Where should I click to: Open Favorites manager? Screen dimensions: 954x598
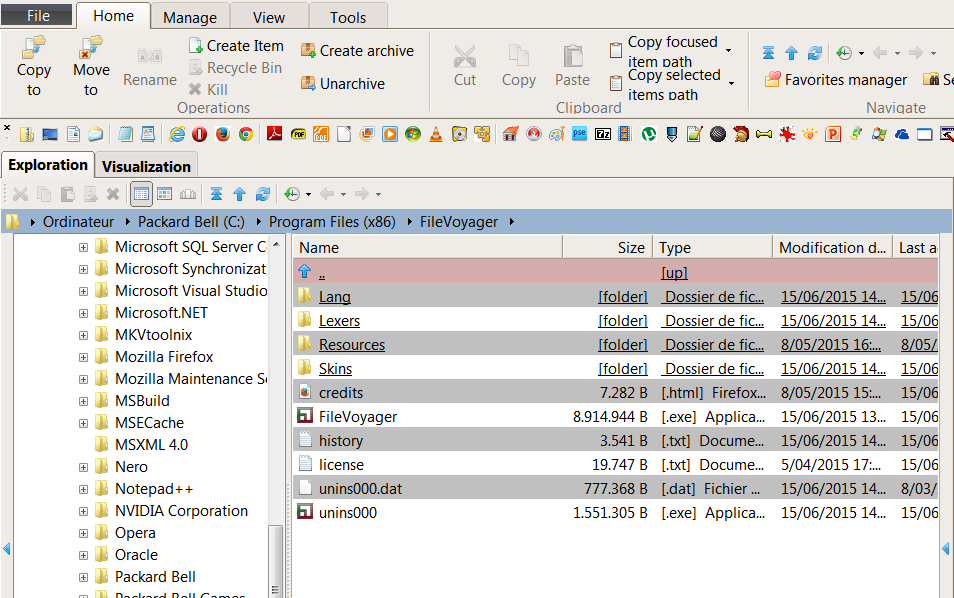pos(835,80)
